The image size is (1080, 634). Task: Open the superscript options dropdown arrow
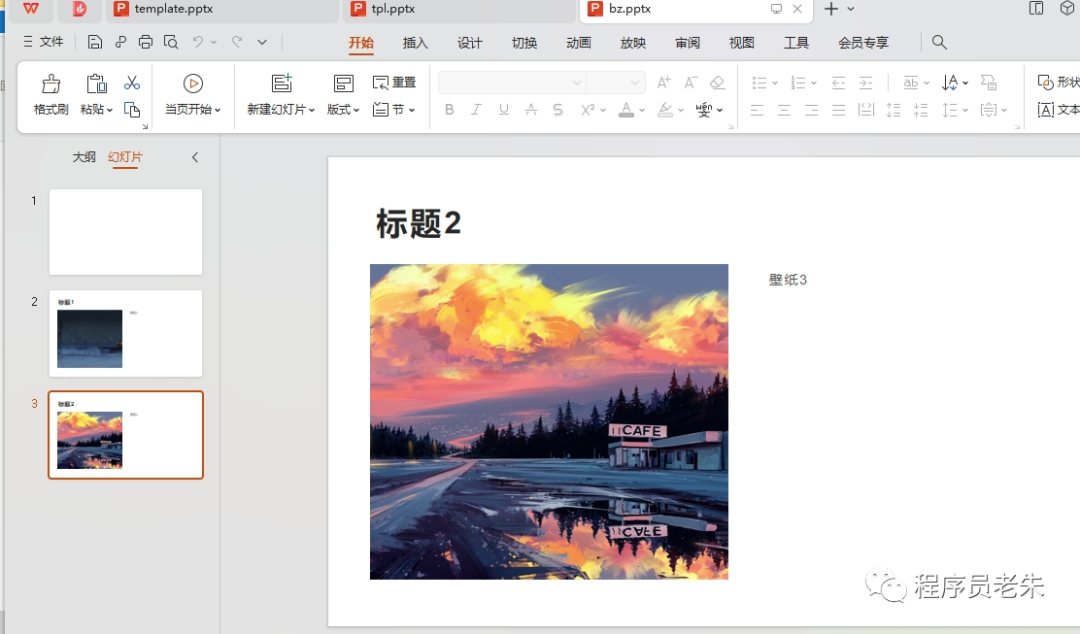point(603,110)
